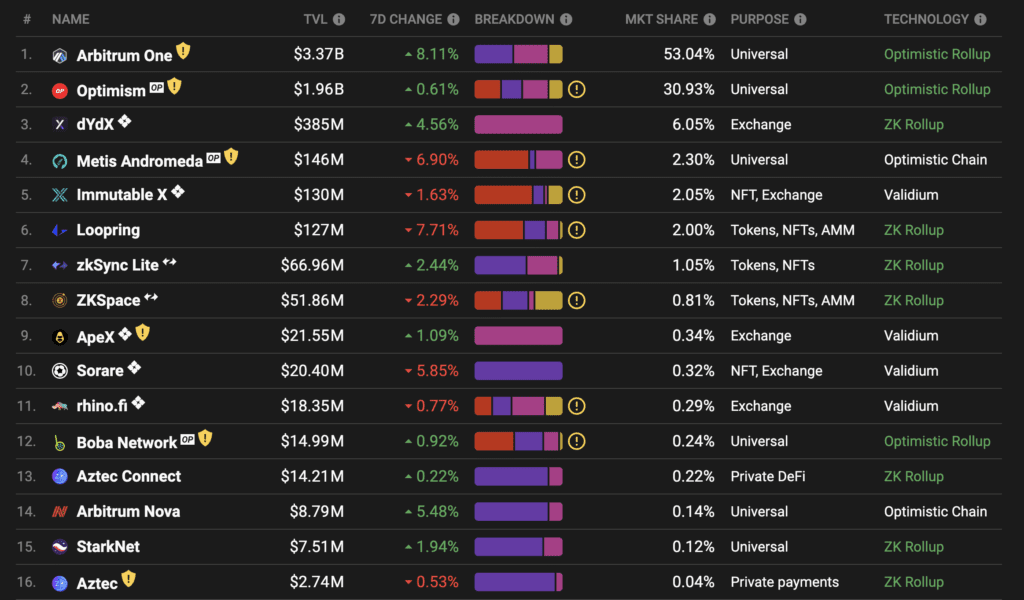
Task: Click the info icon next to BREAKDOWN header
Action: [566, 20]
